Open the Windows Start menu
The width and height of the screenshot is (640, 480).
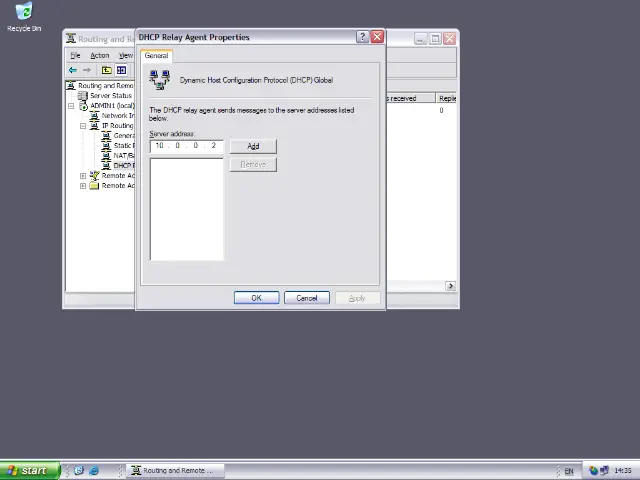[27, 470]
